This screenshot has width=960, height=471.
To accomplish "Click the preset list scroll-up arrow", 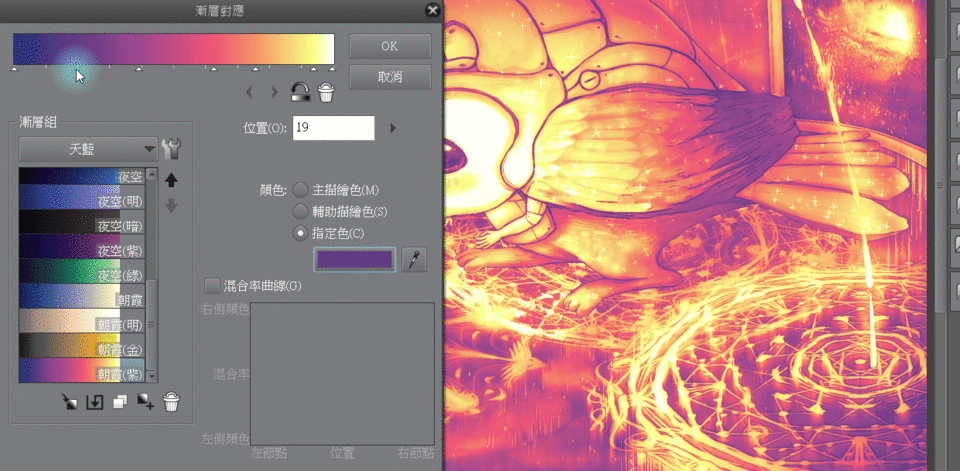I will click(x=152, y=173).
